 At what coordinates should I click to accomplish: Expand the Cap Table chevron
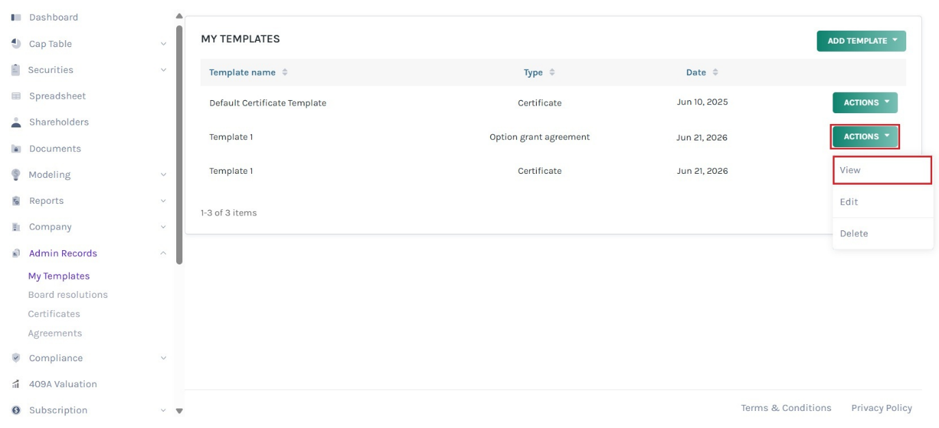point(163,44)
